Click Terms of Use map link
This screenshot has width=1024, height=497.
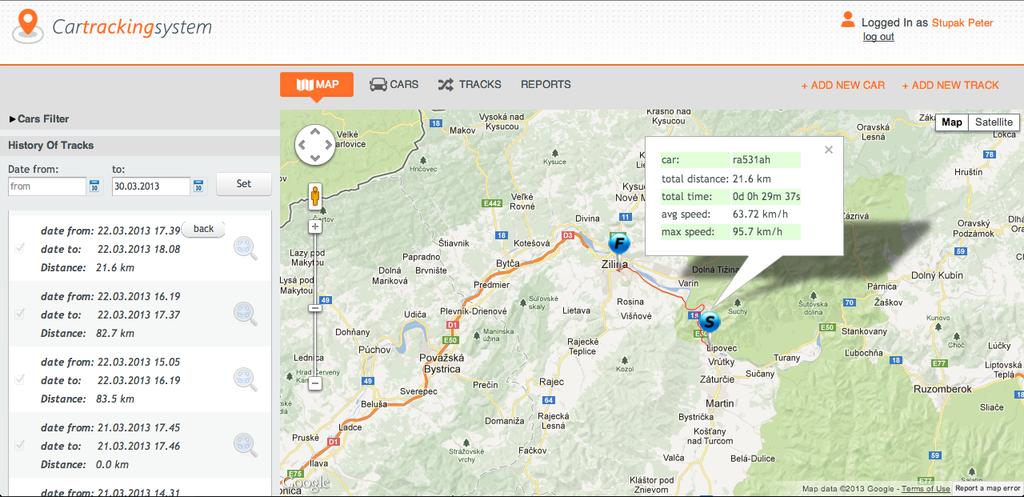[927, 489]
